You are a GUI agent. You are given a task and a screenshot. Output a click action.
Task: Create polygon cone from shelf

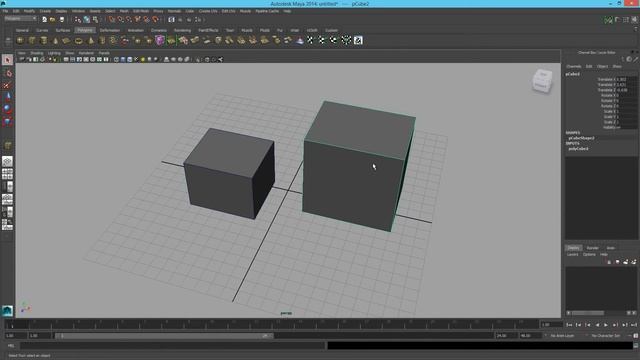coord(56,40)
